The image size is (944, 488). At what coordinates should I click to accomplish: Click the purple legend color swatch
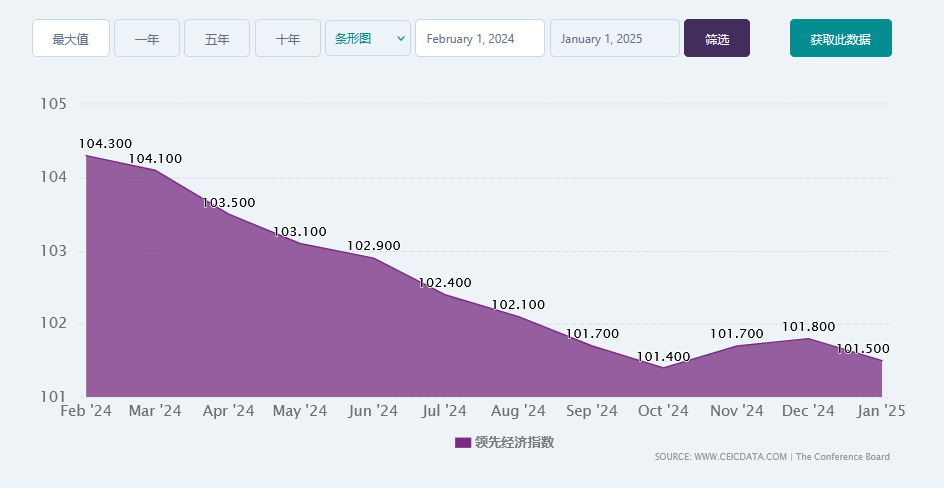463,442
